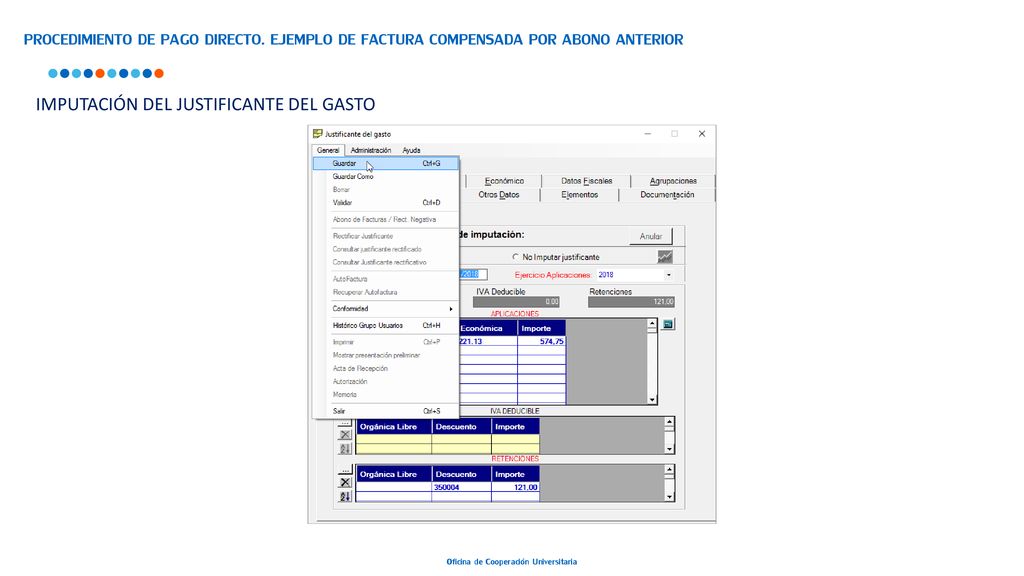1024x576 pixels.
Task: Open the Administración menu
Action: pyautogui.click(x=370, y=150)
